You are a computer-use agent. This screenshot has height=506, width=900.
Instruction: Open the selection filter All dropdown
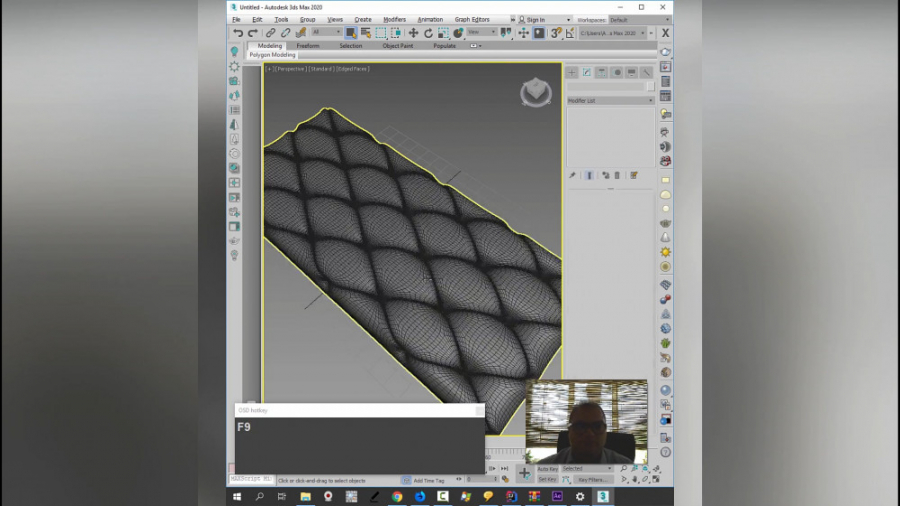point(325,32)
